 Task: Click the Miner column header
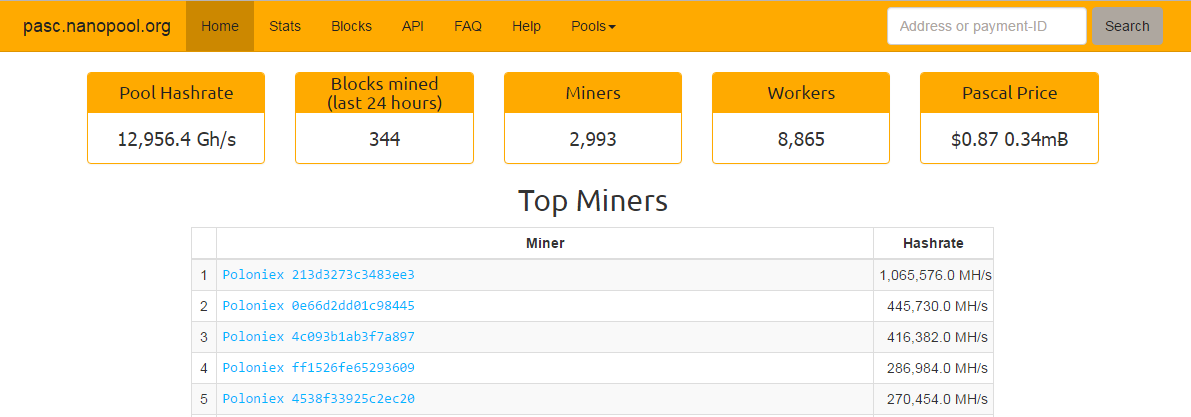tap(545, 244)
